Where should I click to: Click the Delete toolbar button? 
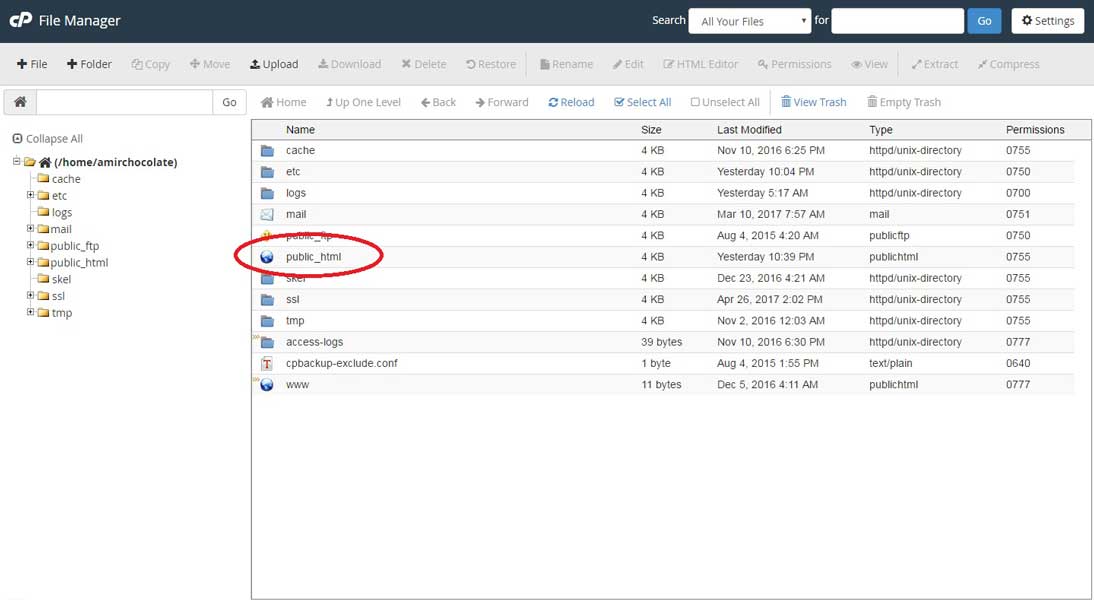[424, 64]
